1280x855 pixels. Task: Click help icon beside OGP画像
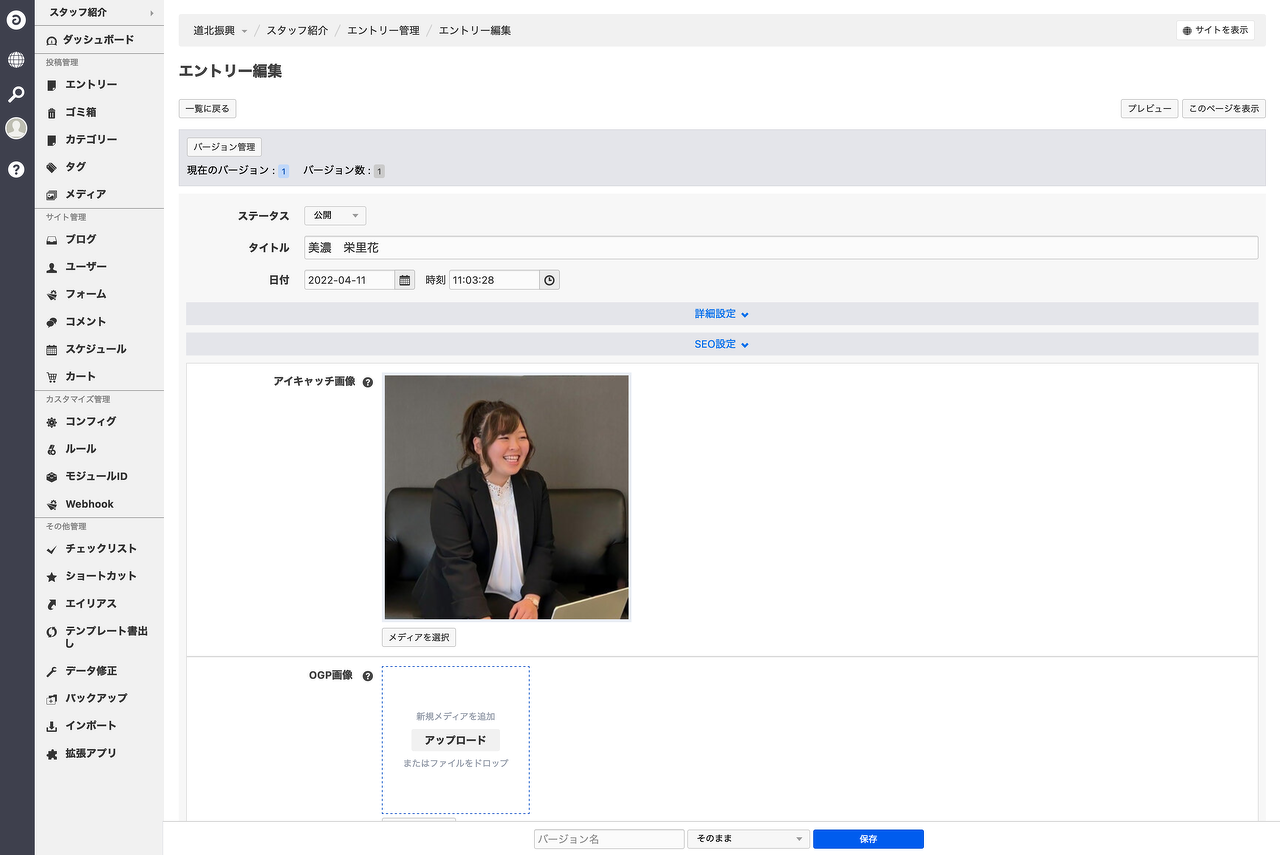[x=367, y=676]
